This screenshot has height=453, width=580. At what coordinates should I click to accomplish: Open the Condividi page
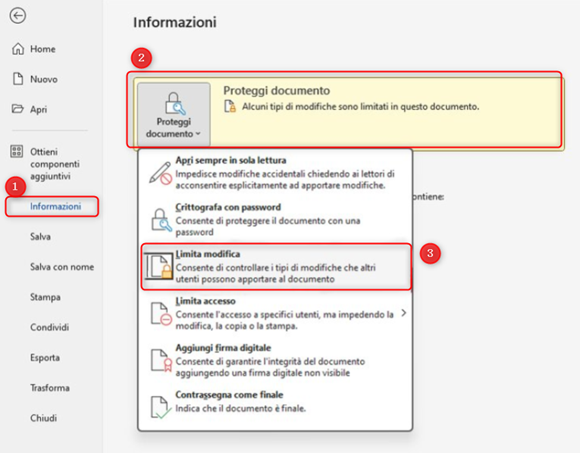pos(50,327)
